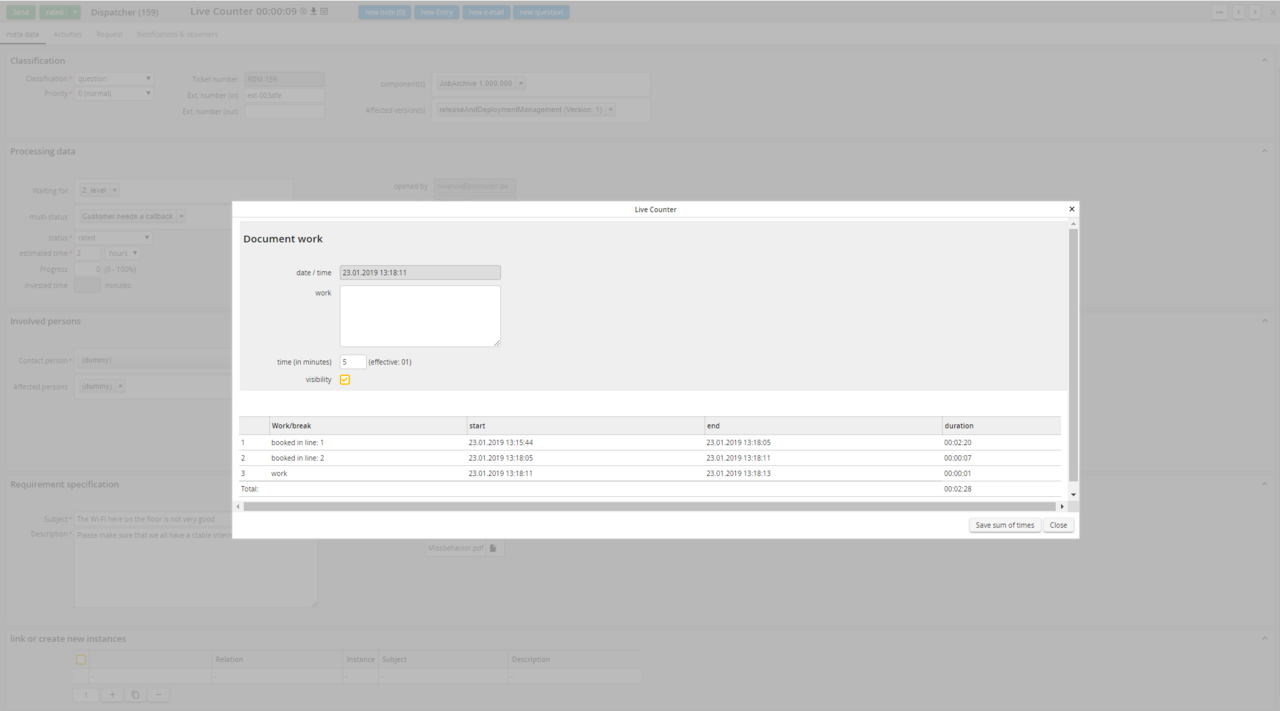Expand the Priority dropdown
Viewport: 1280px width, 711px height.
pyautogui.click(x=115, y=94)
